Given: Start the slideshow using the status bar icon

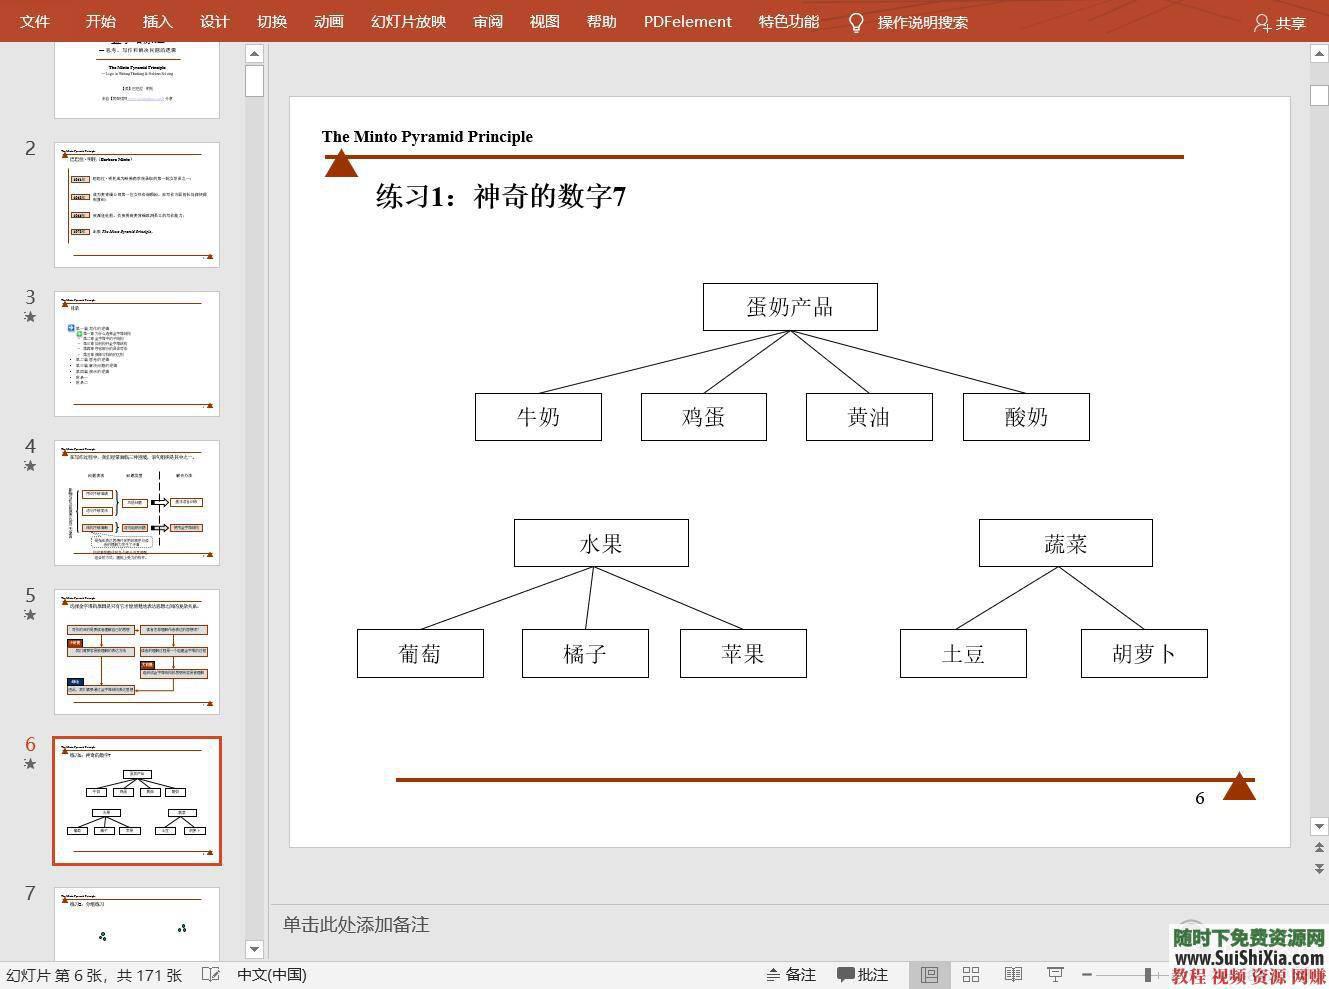Looking at the screenshot, I should click(x=1054, y=974).
